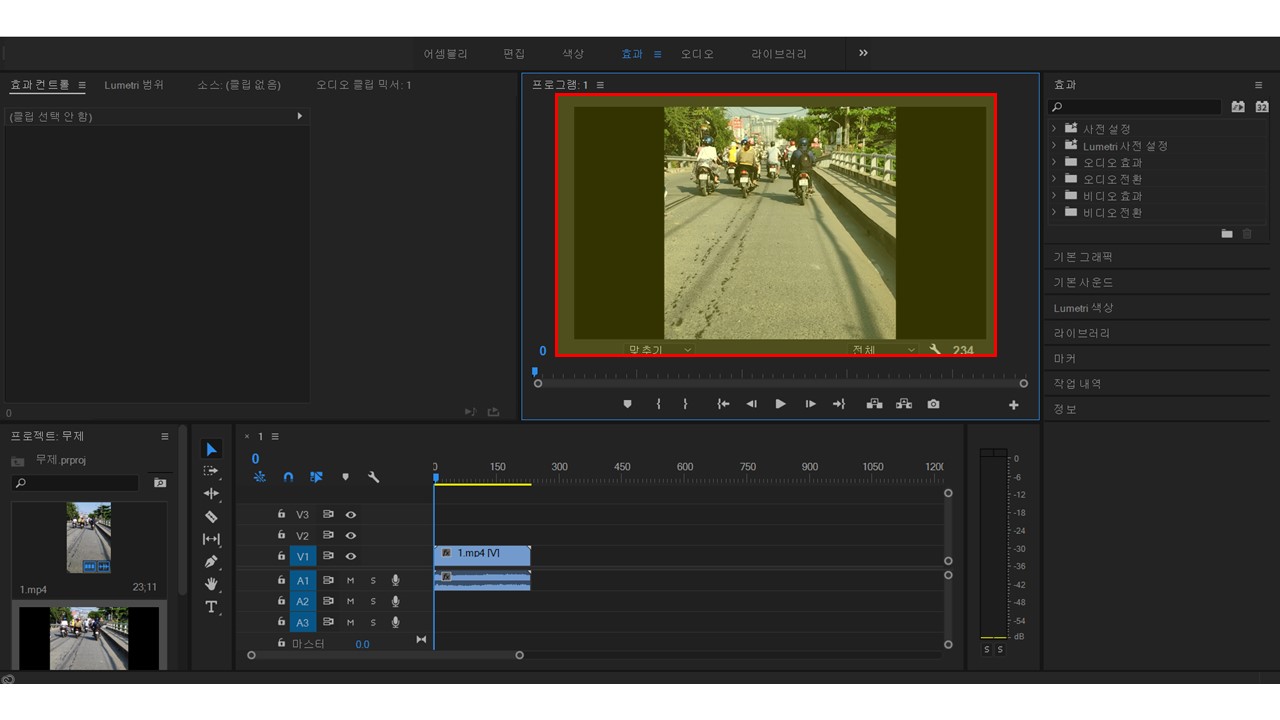Image resolution: width=1280 pixels, height=720 pixels.
Task: Select the Hand tool
Action: (211, 584)
